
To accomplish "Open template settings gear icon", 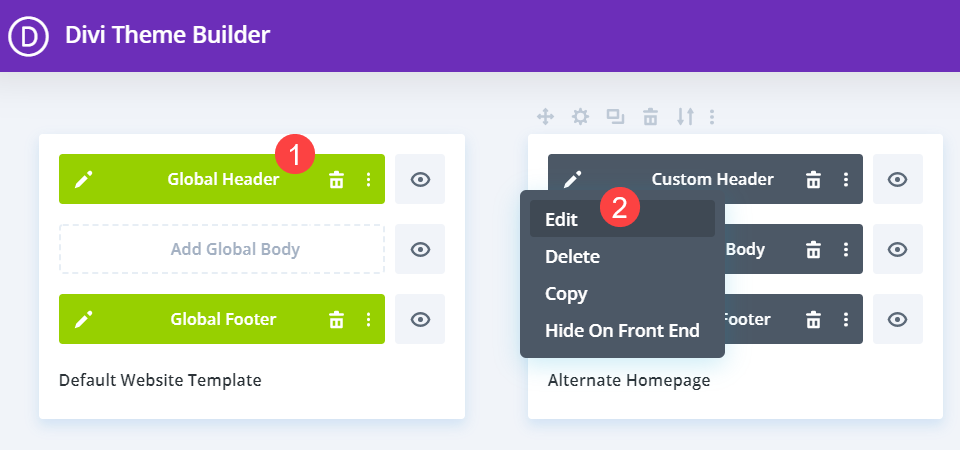I will [x=580, y=116].
